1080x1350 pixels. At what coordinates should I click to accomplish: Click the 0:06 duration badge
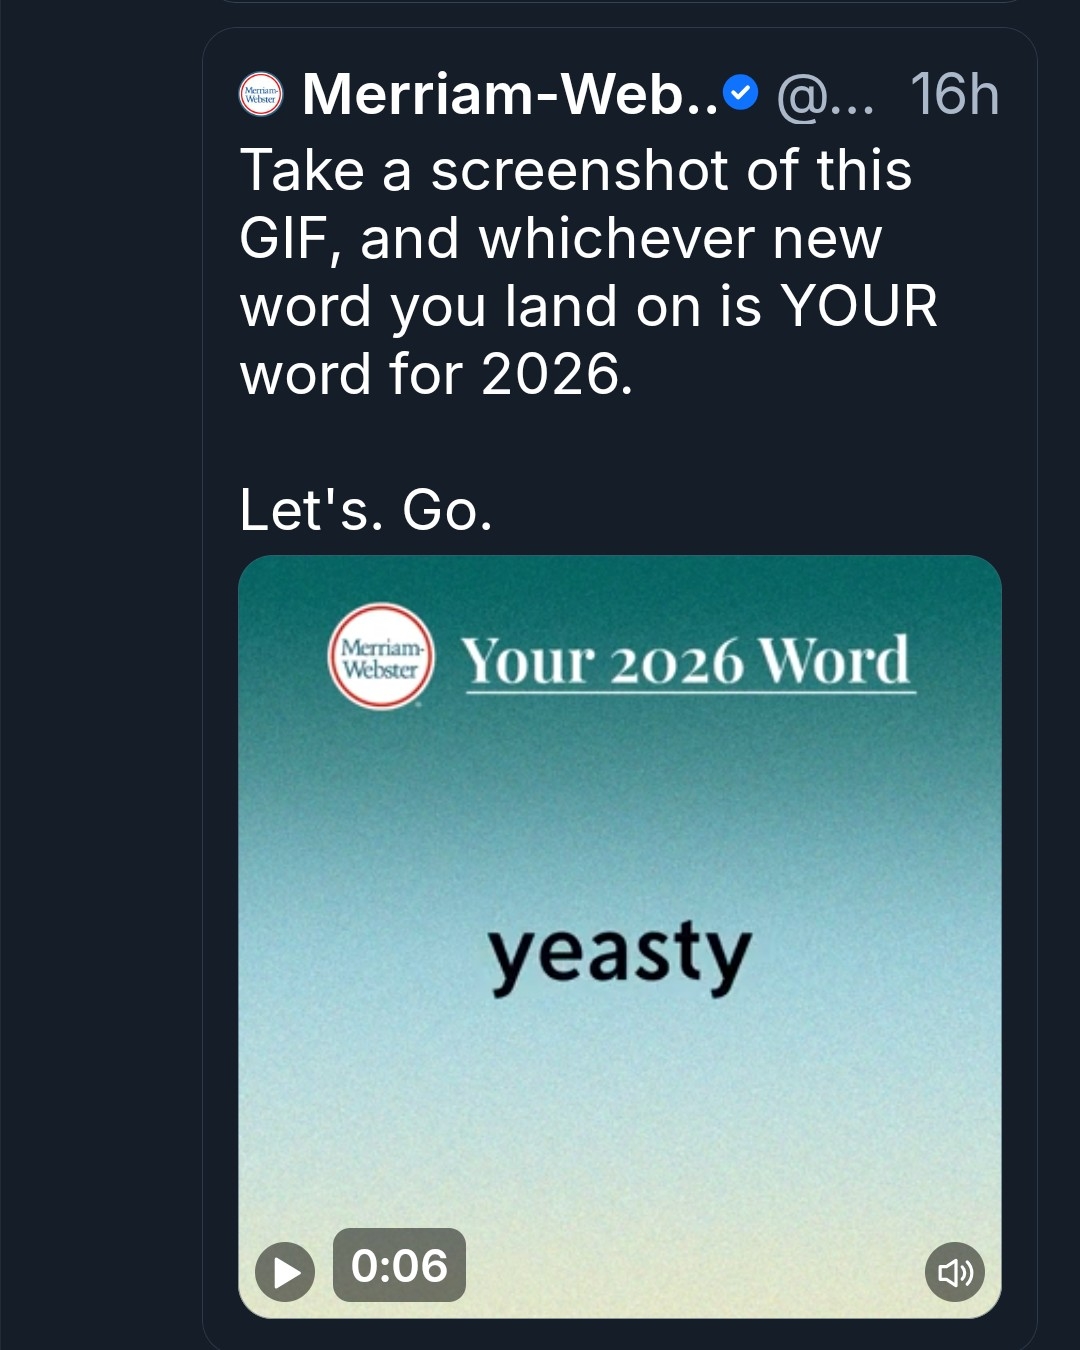(x=399, y=1265)
